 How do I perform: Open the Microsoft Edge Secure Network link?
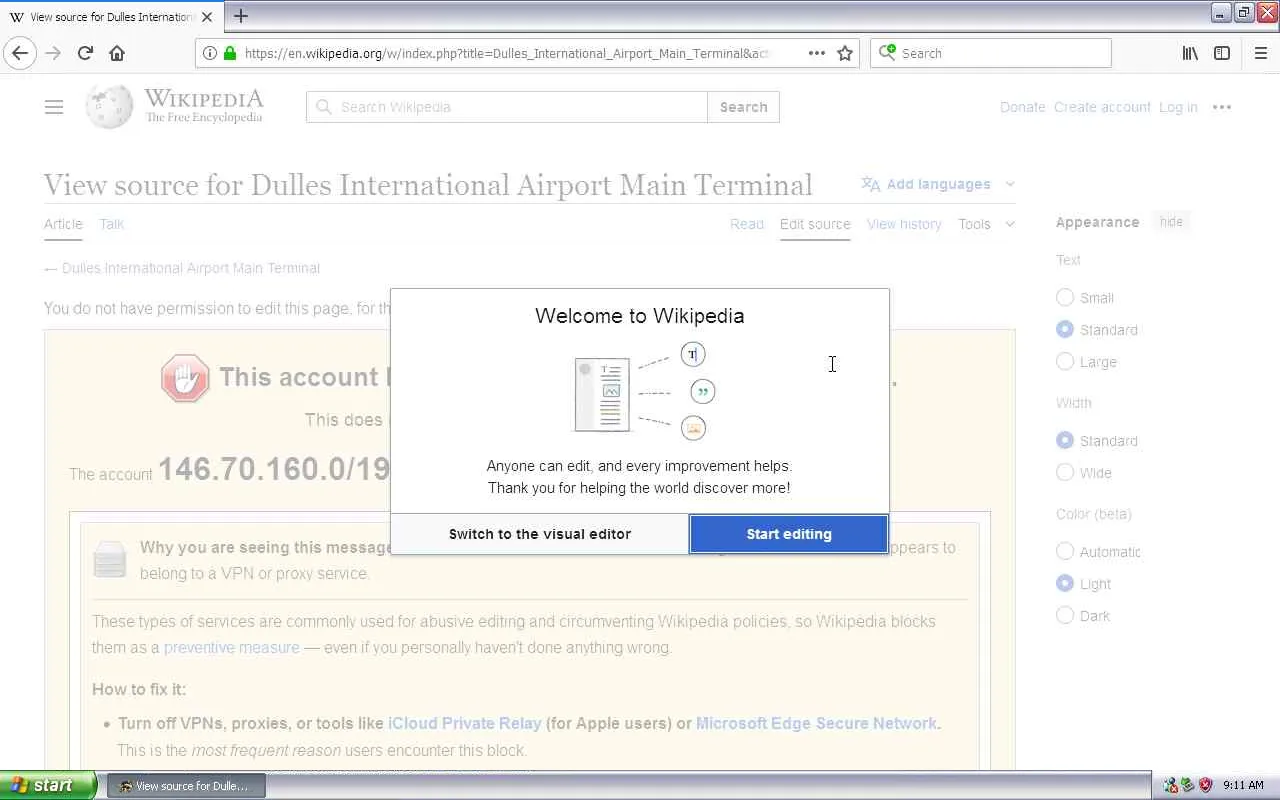coord(816,723)
